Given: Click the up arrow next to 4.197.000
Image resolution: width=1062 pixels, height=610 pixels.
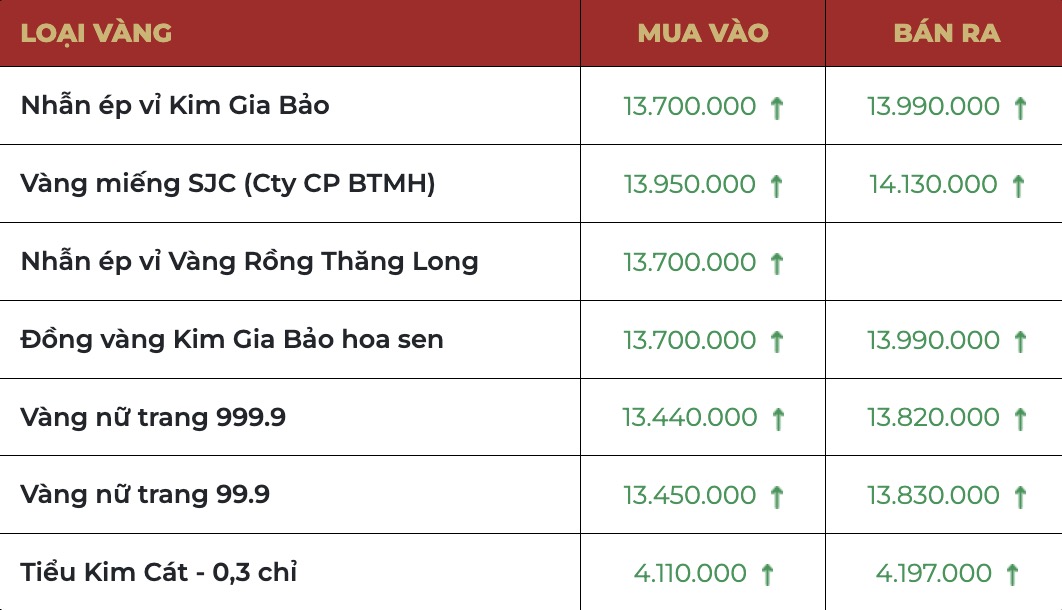Looking at the screenshot, I should point(1012,574).
